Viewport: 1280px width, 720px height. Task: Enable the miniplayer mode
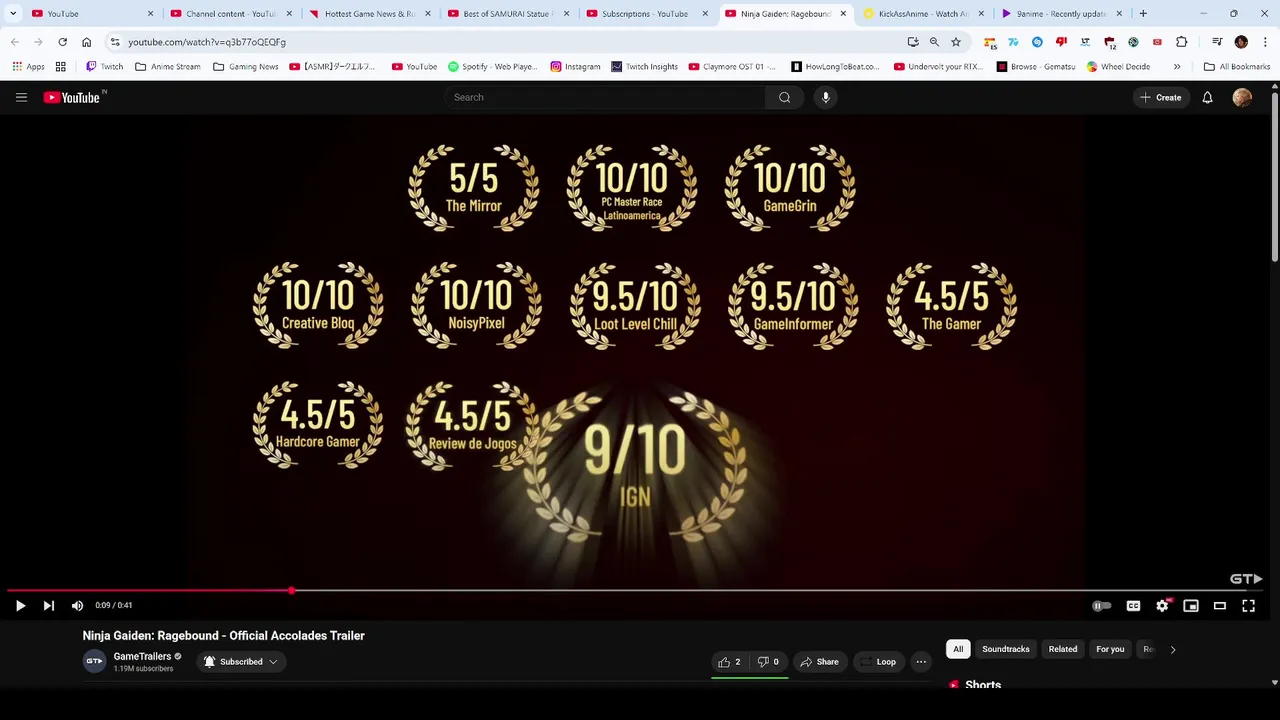click(x=1191, y=605)
